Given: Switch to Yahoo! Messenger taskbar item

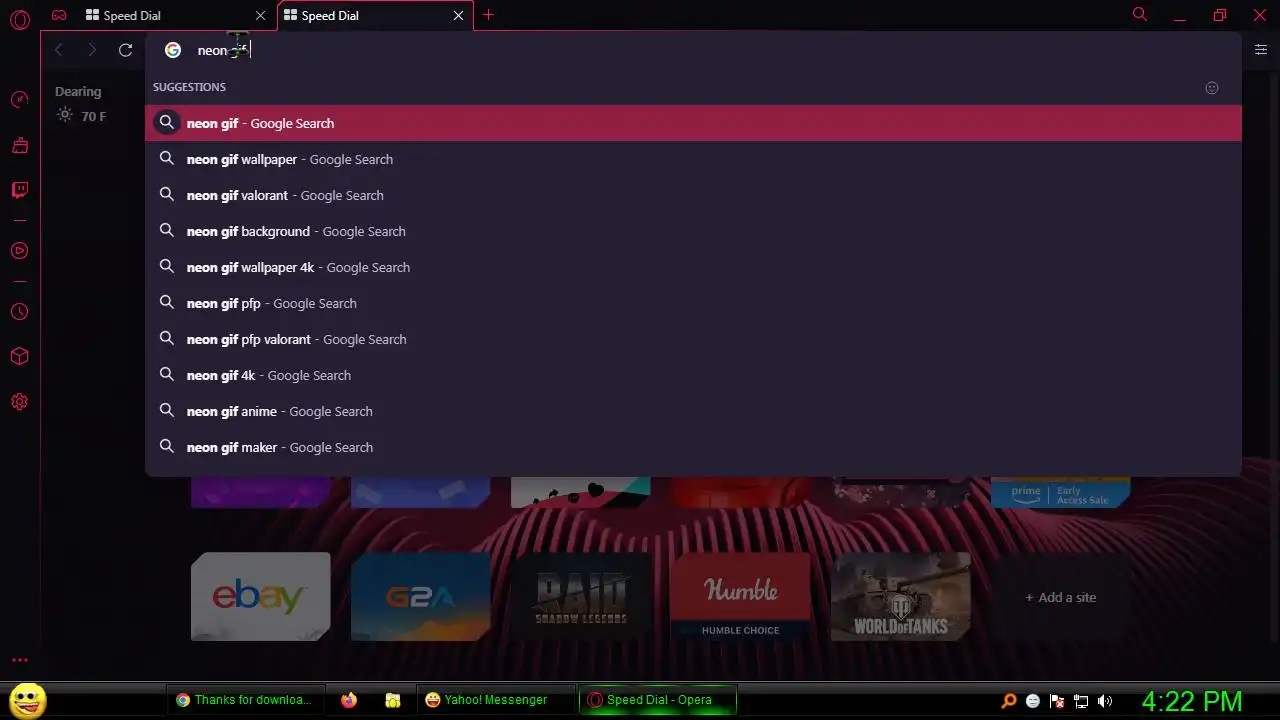Looking at the screenshot, I should 497,700.
